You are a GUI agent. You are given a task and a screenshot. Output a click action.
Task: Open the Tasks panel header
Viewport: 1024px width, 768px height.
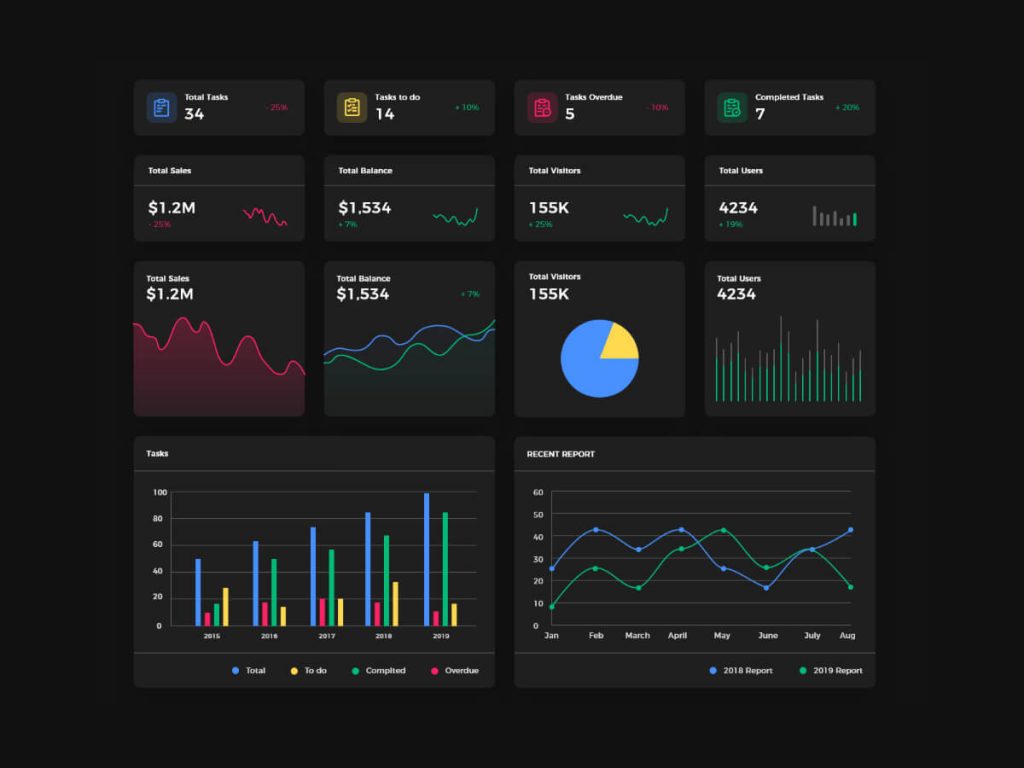coord(157,454)
